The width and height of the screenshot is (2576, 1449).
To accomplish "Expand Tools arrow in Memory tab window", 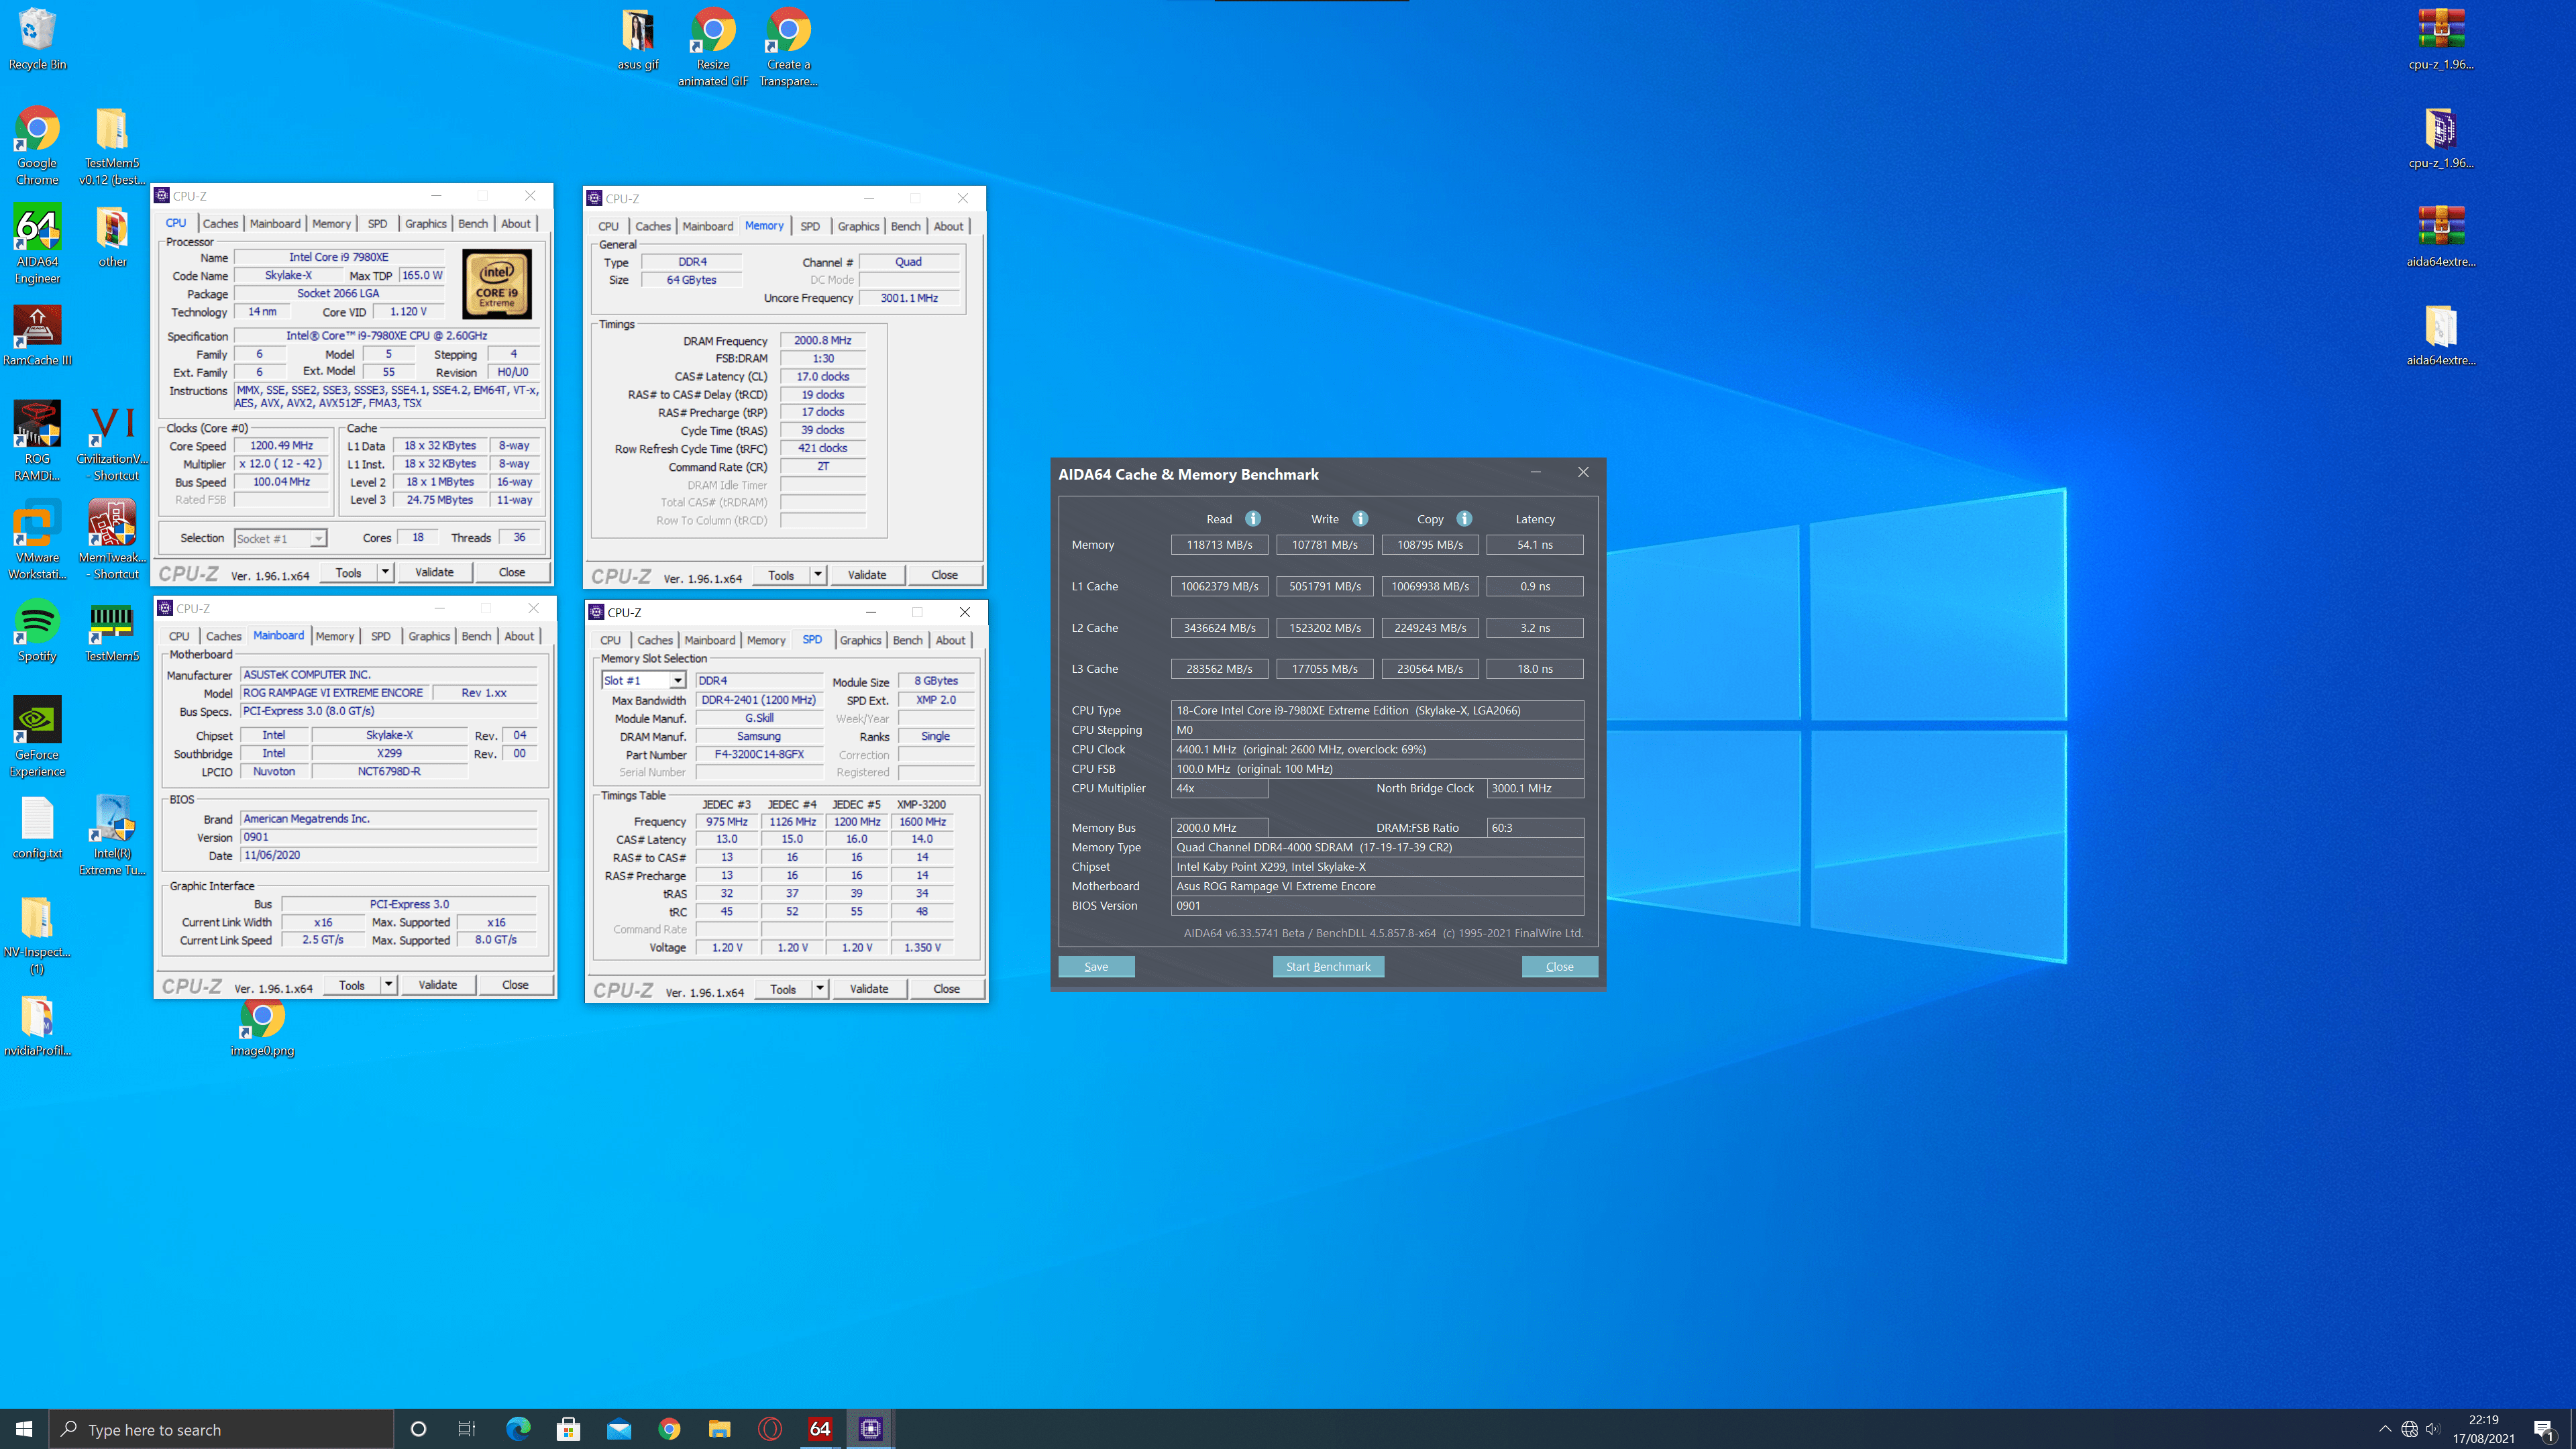I will click(x=818, y=574).
